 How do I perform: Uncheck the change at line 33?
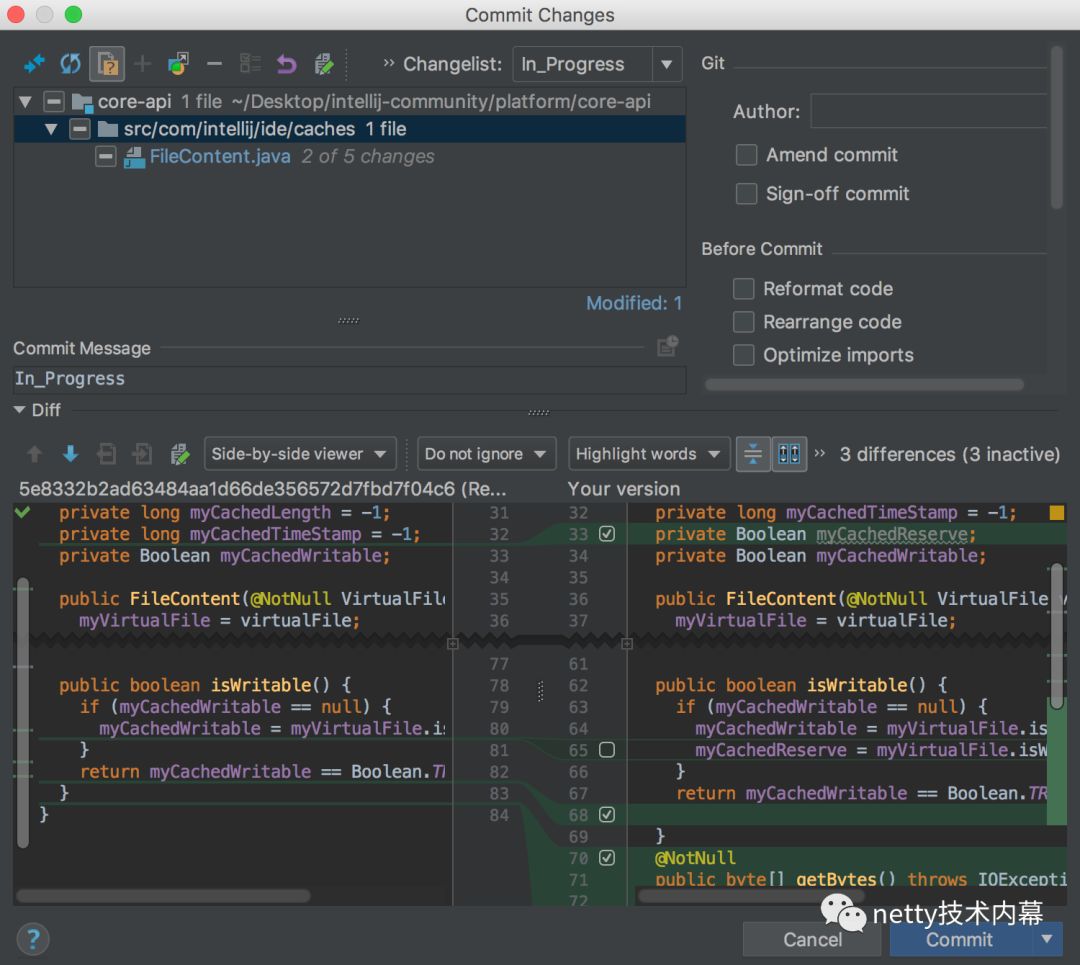click(607, 534)
